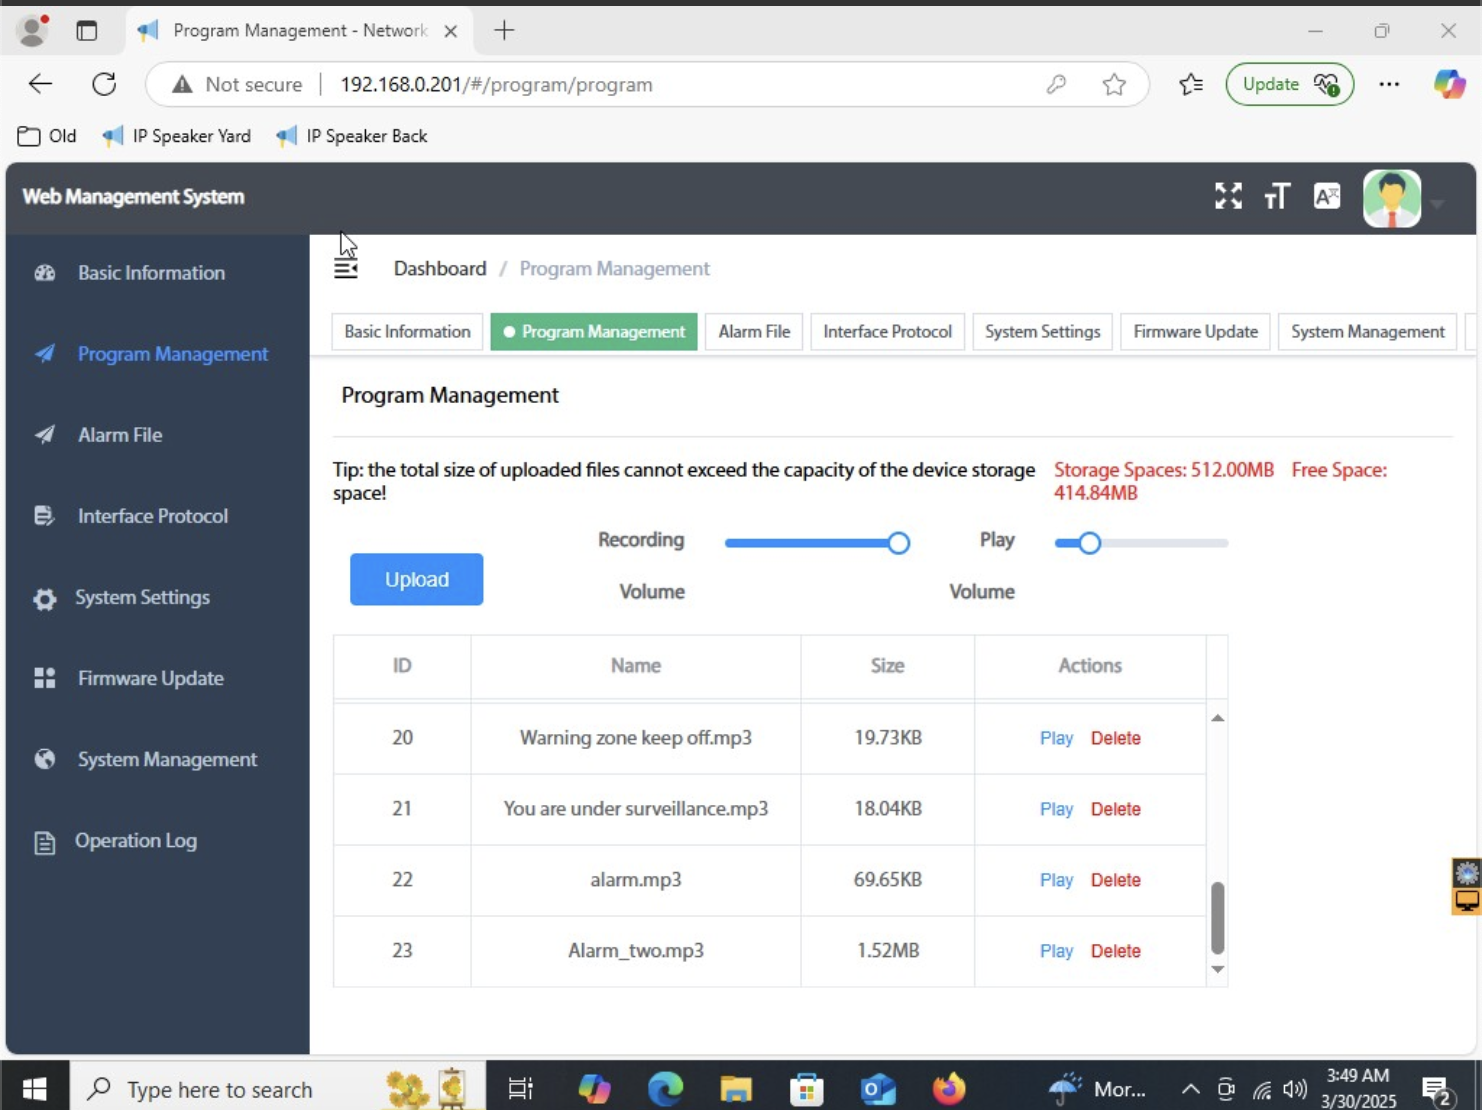The width and height of the screenshot is (1482, 1110).
Task: Open Alarm File in the sidebar
Action: pyautogui.click(x=120, y=435)
